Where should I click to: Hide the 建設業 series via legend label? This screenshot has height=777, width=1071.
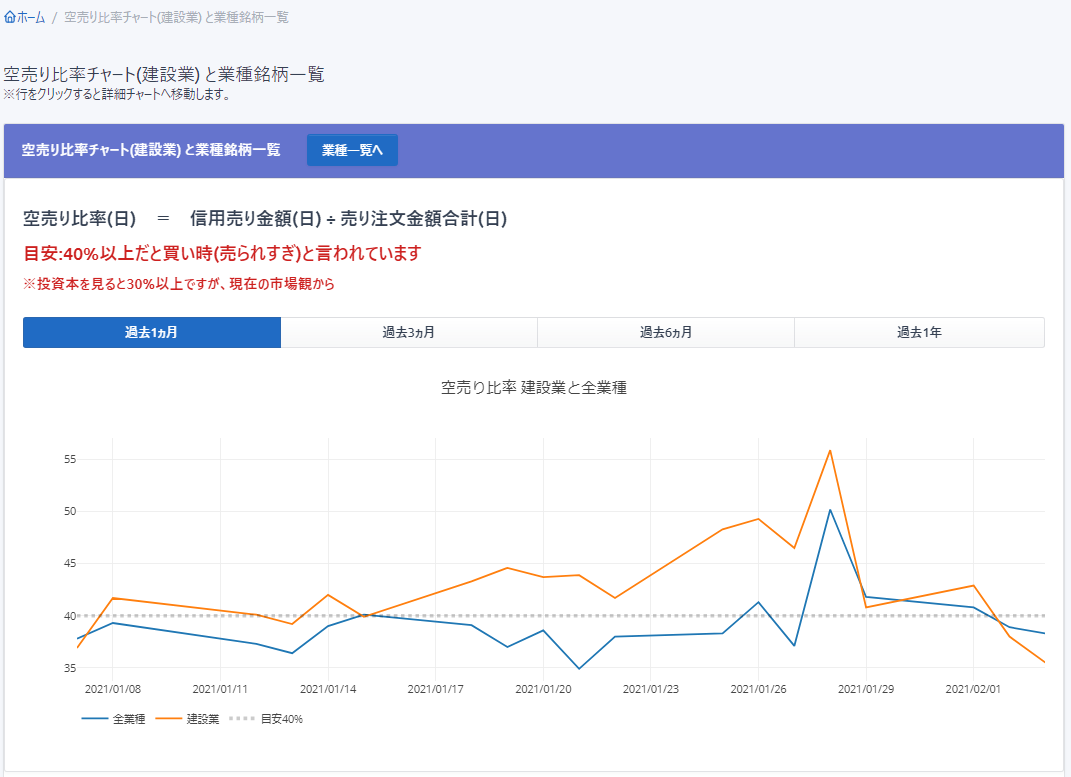pos(203,719)
